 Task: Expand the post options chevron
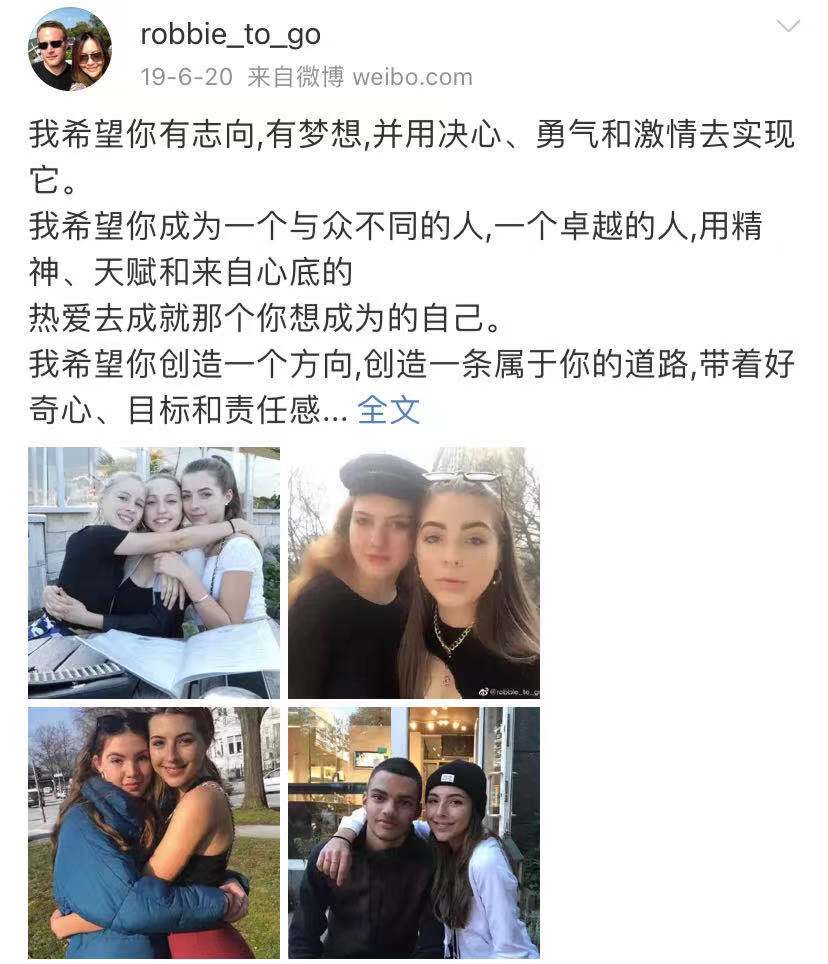[787, 25]
